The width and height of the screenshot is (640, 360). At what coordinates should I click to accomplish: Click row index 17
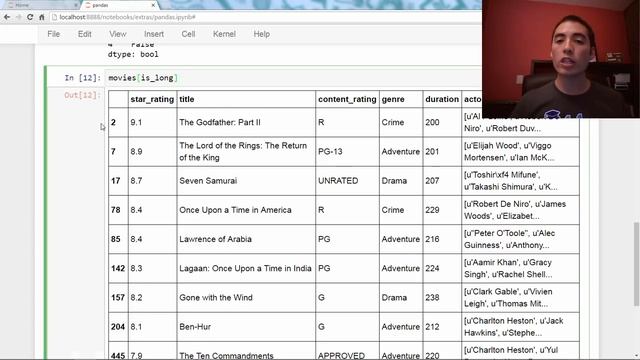click(x=118, y=181)
